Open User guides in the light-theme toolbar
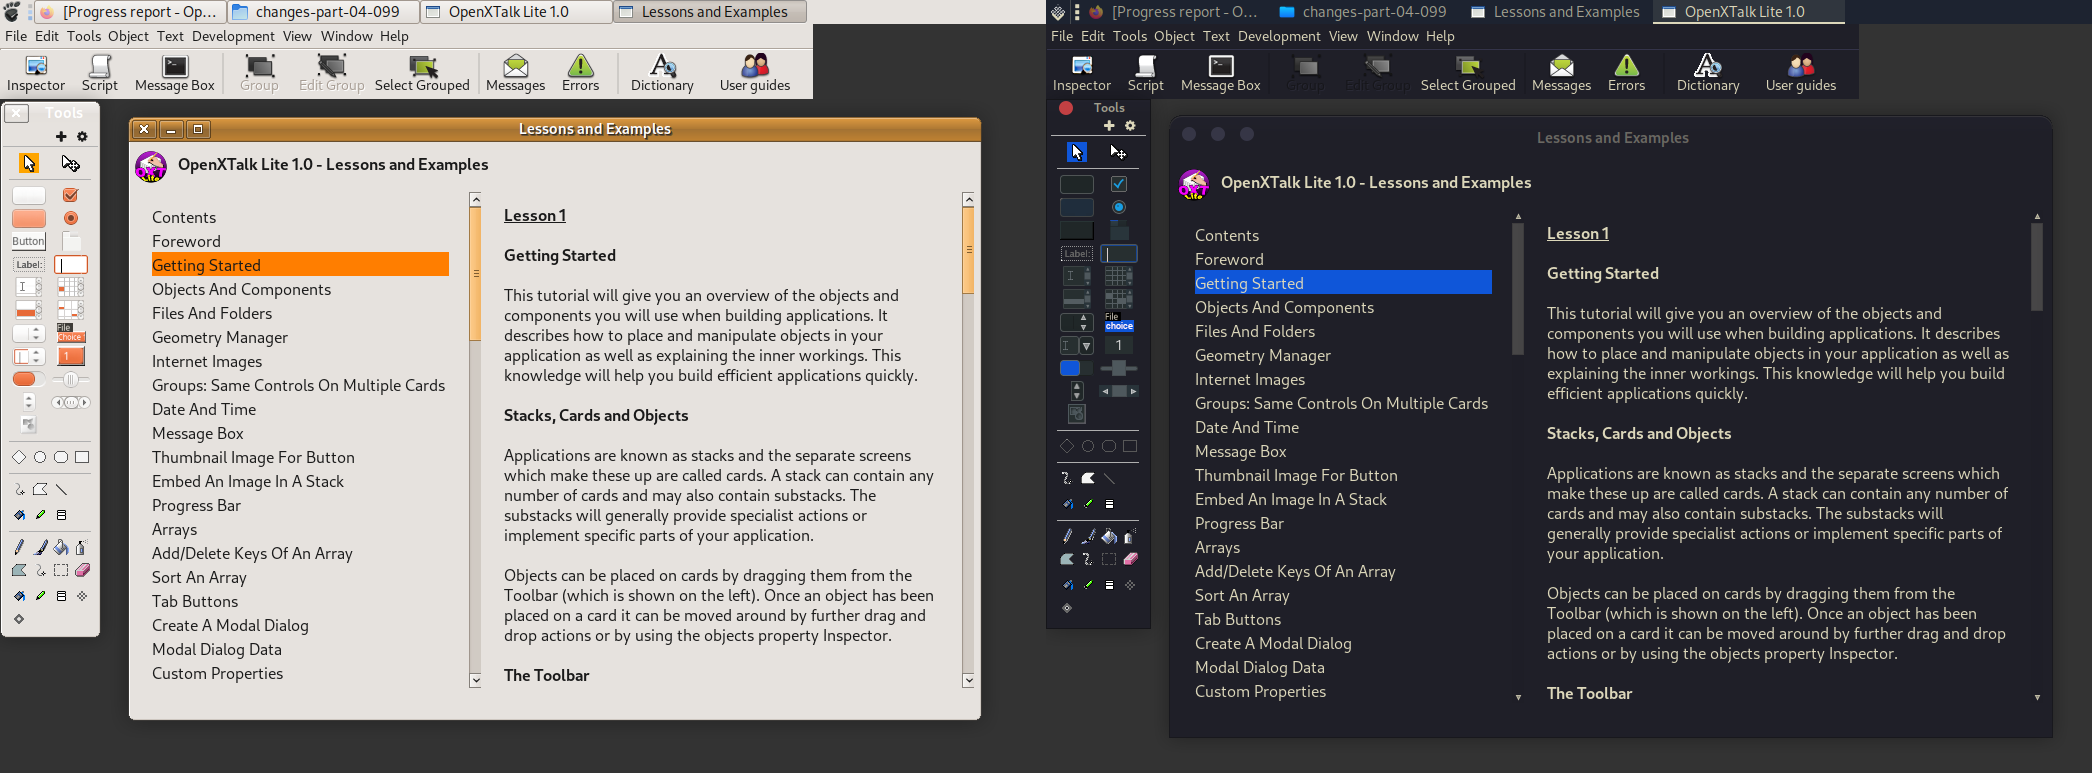The width and height of the screenshot is (2092, 773). (755, 73)
